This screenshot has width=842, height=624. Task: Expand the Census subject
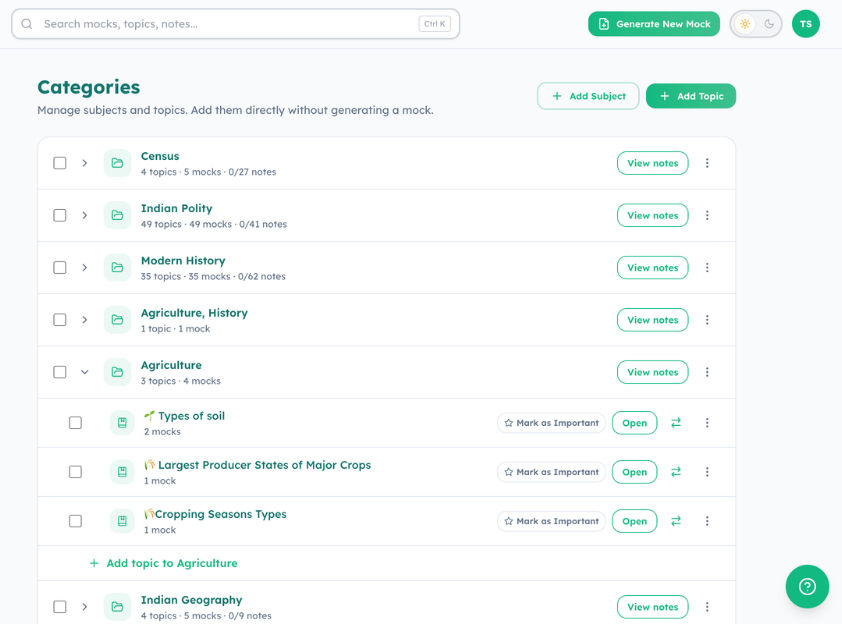(84, 163)
